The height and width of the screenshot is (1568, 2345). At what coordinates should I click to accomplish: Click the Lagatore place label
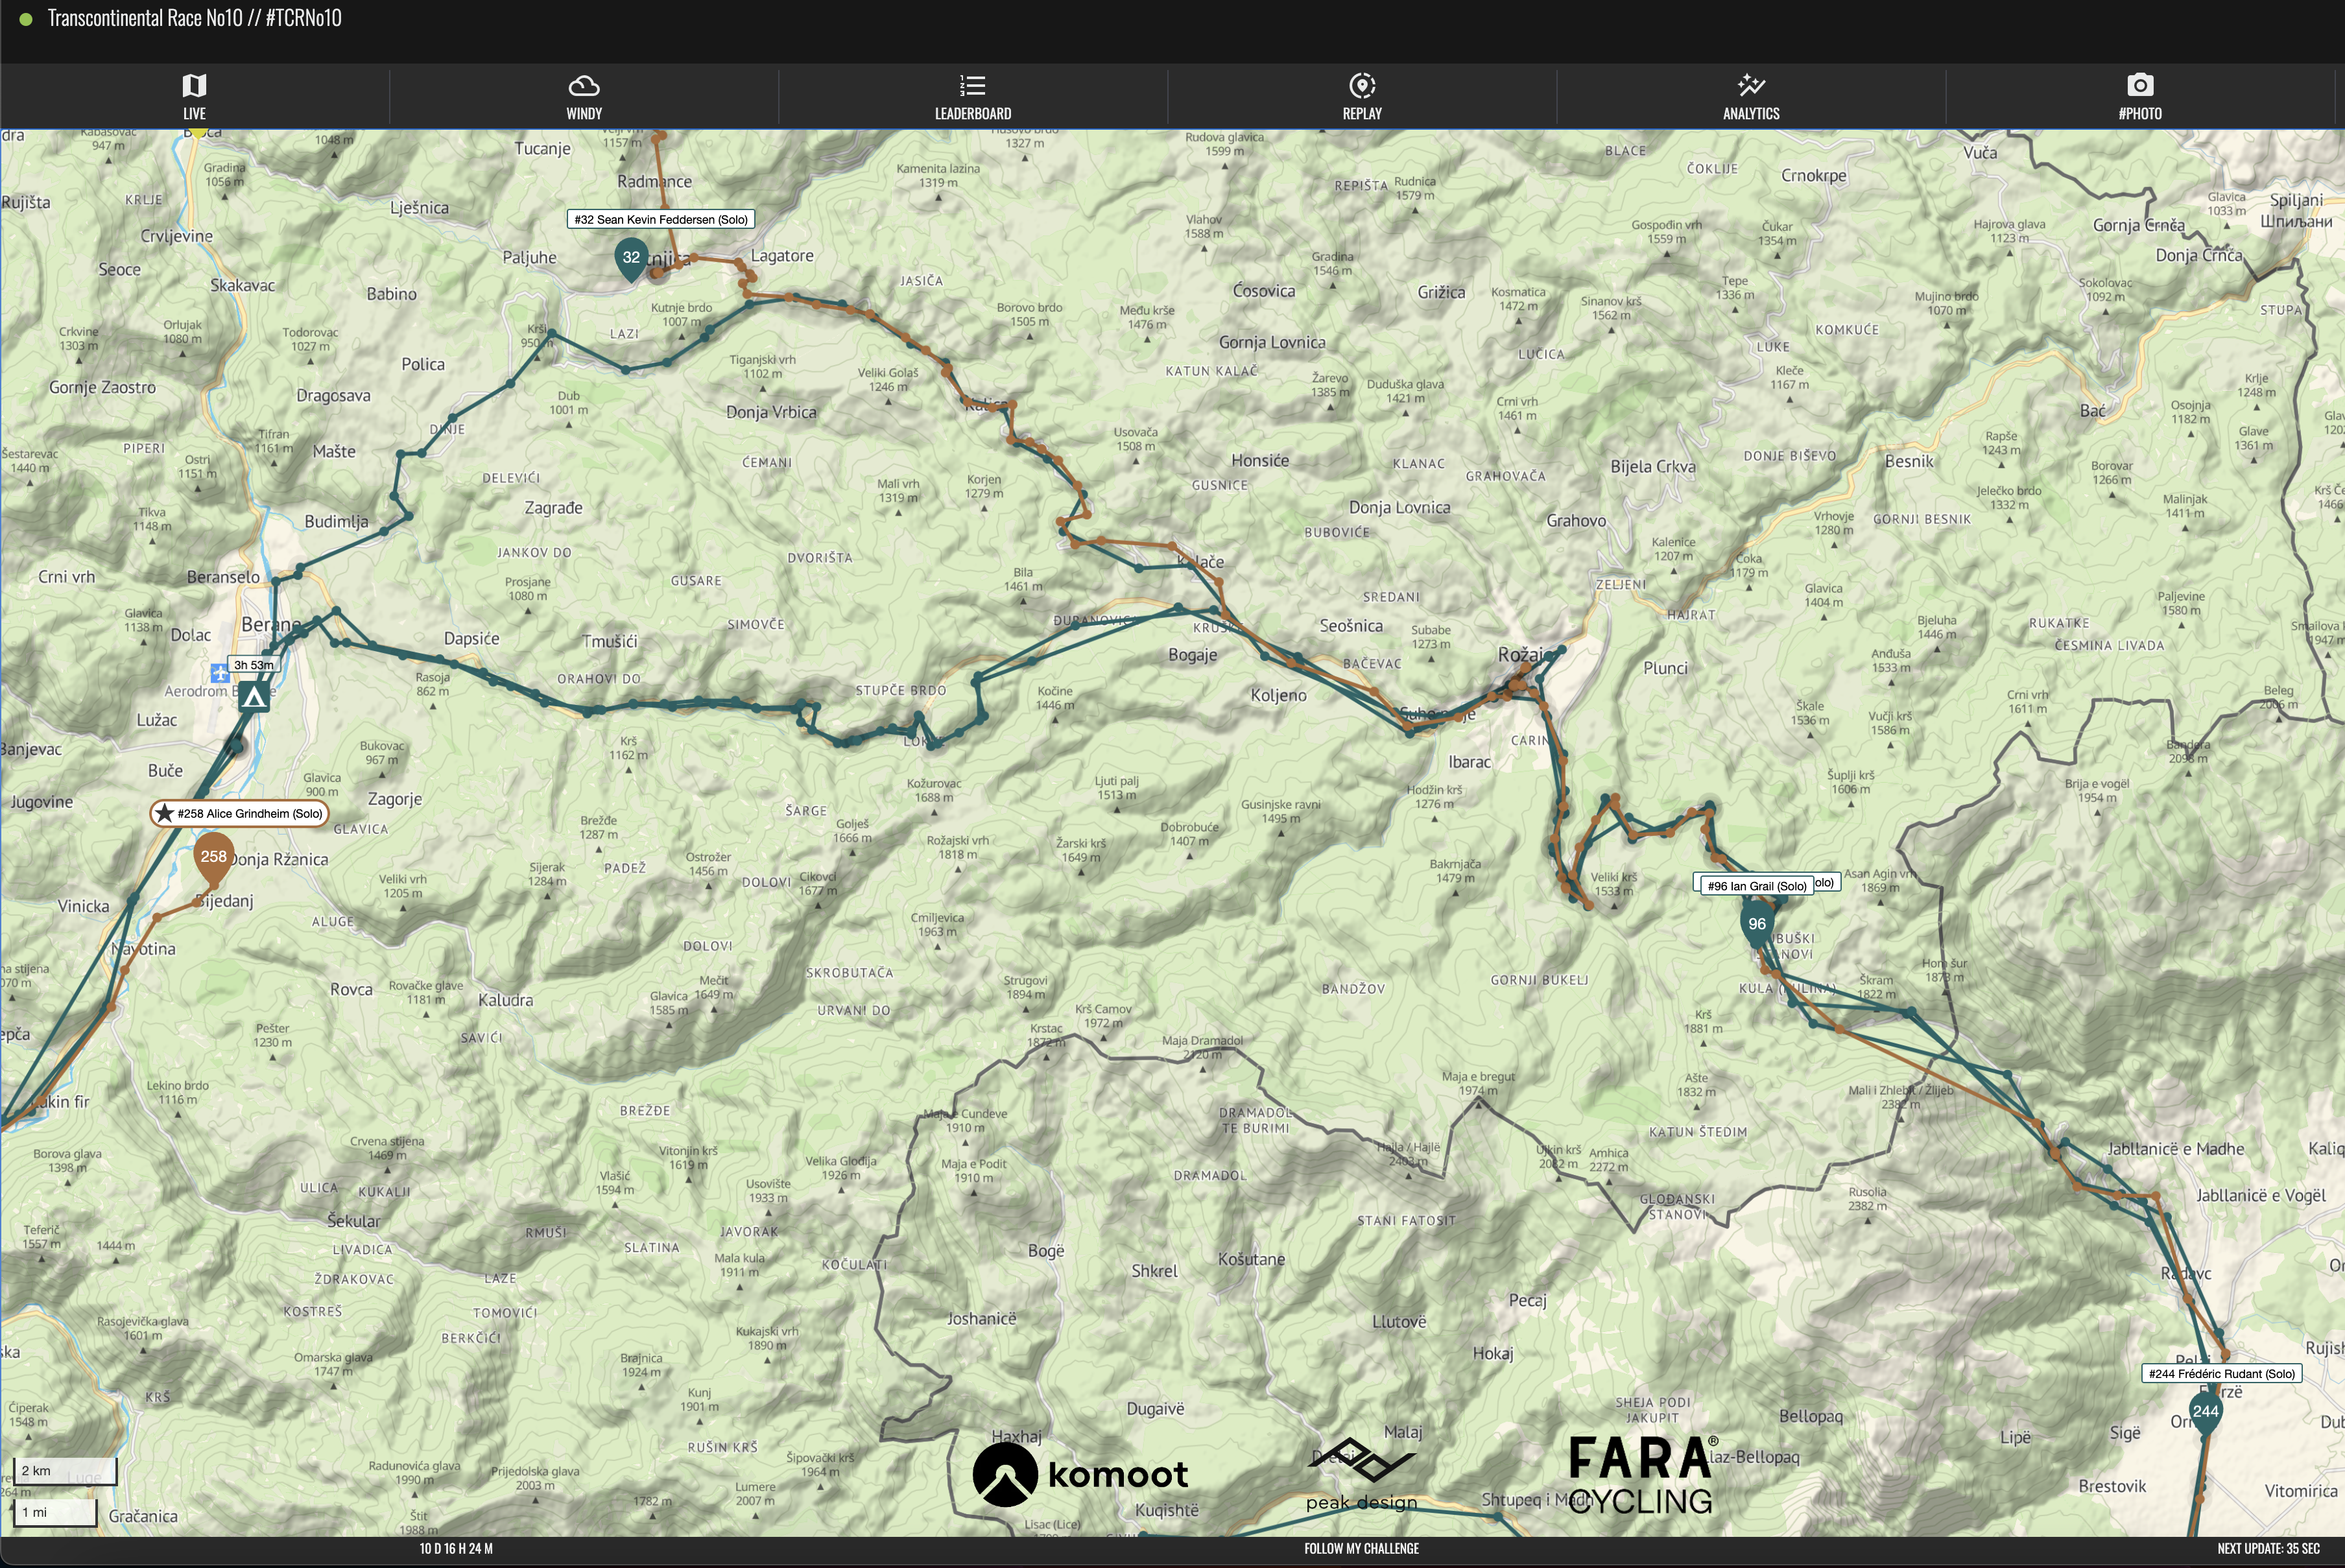[782, 256]
